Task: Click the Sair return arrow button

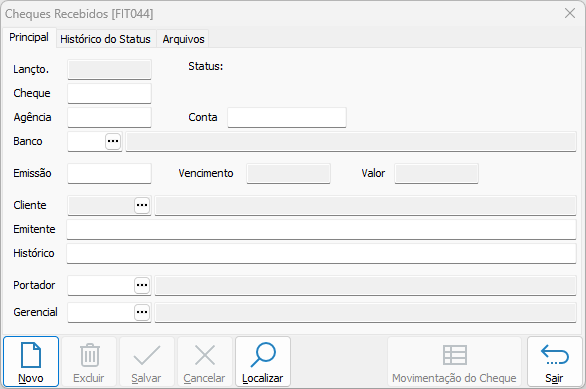Action: pyautogui.click(x=555, y=361)
